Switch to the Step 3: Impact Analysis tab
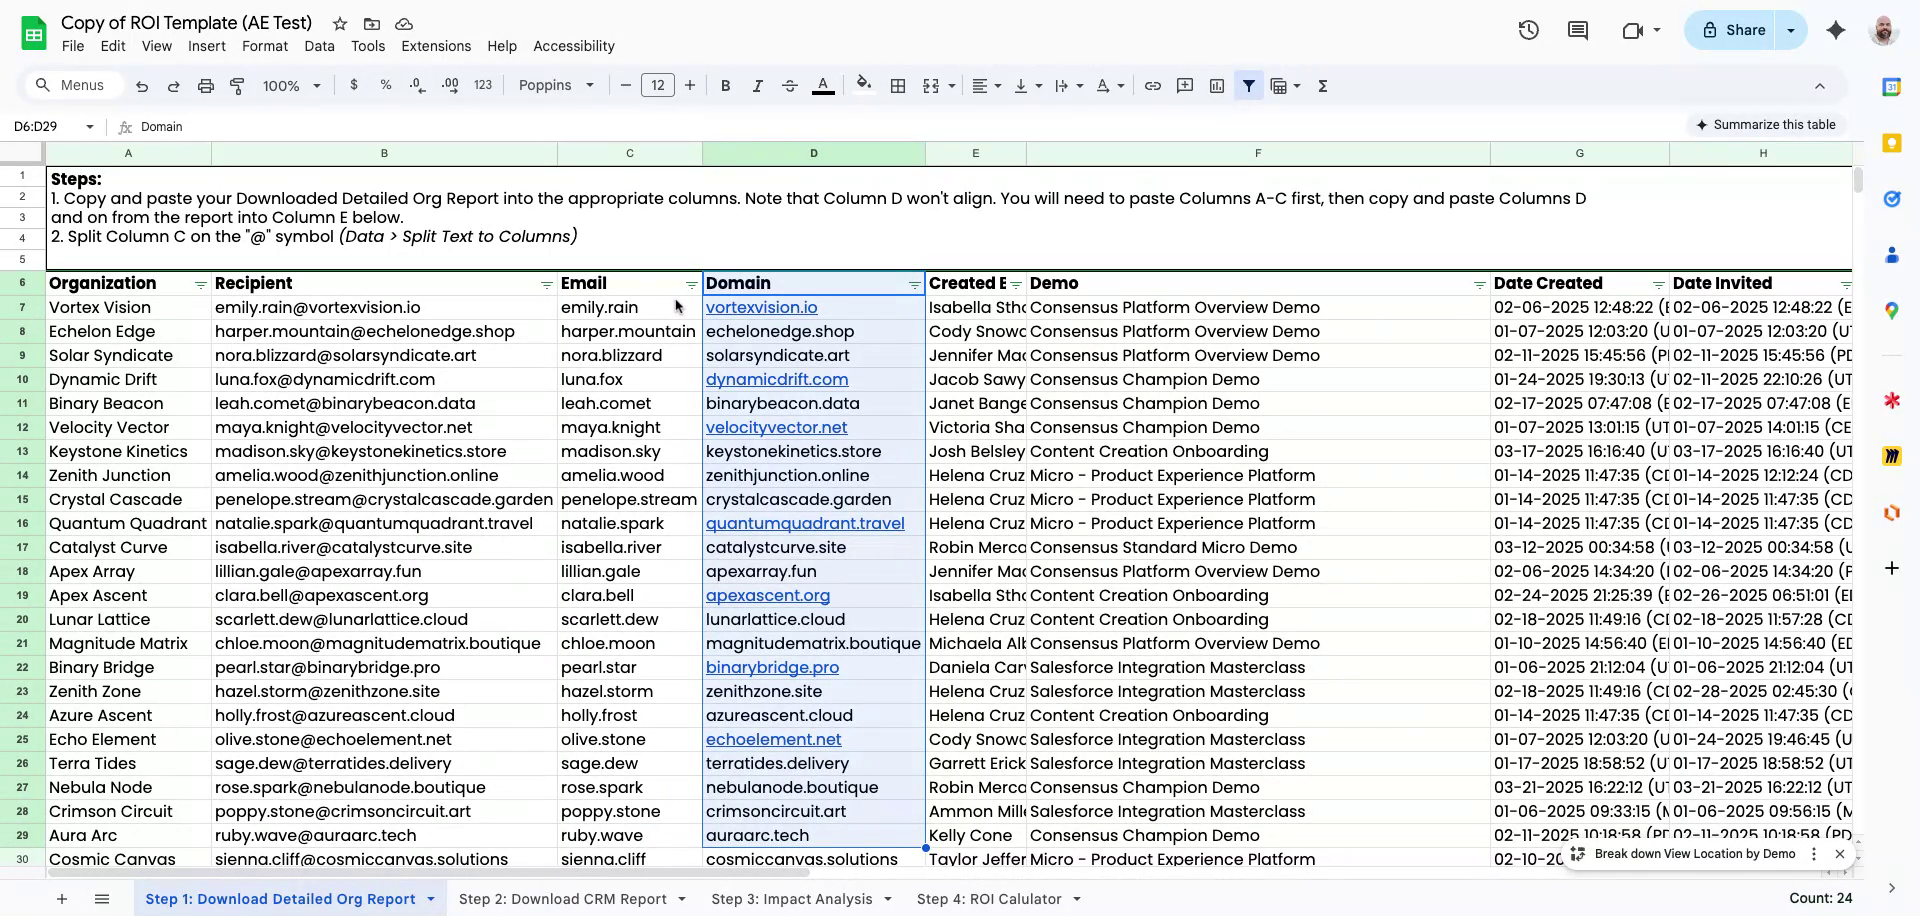 tap(789, 898)
